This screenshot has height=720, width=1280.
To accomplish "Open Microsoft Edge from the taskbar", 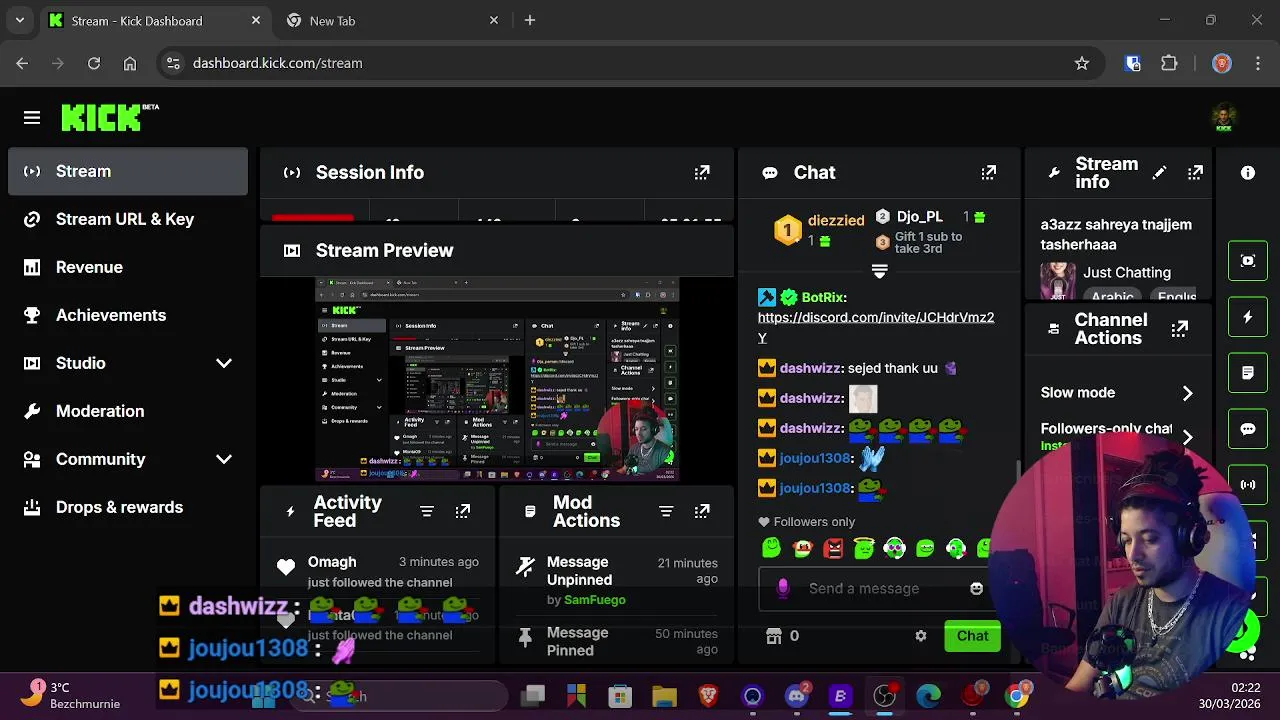I will click(929, 696).
